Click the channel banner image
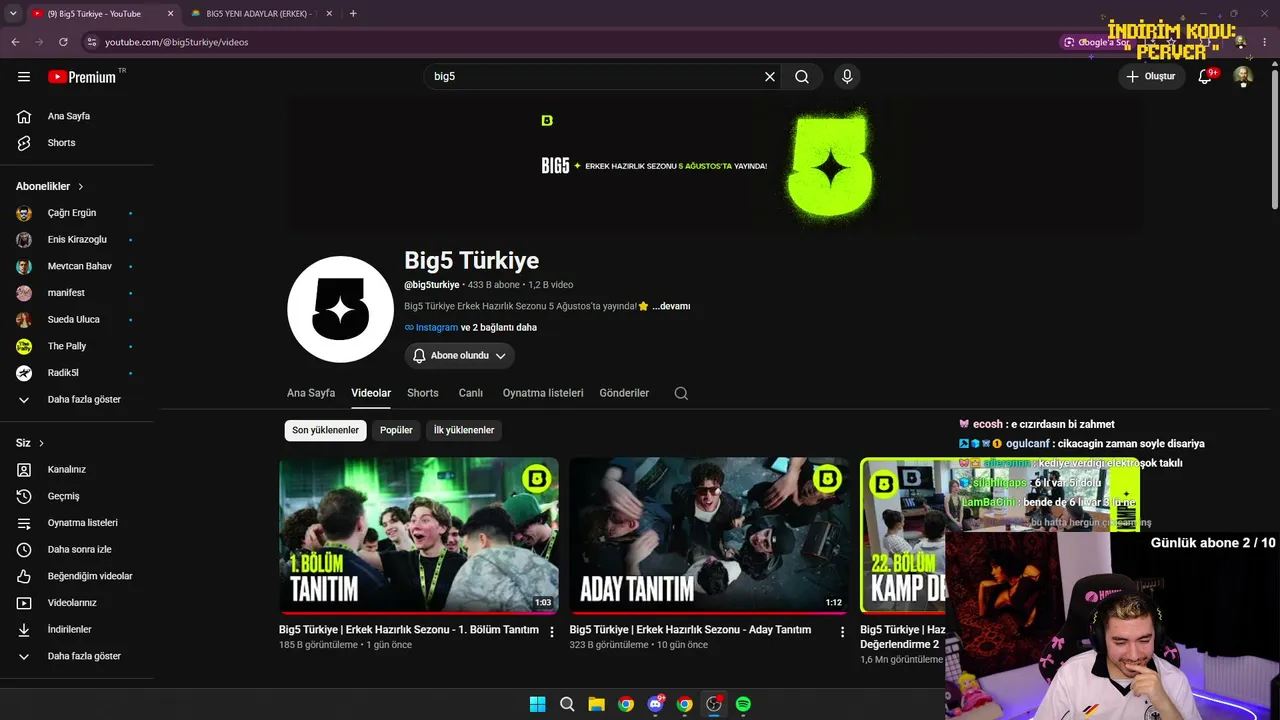Viewport: 1280px width, 720px height. pos(715,165)
